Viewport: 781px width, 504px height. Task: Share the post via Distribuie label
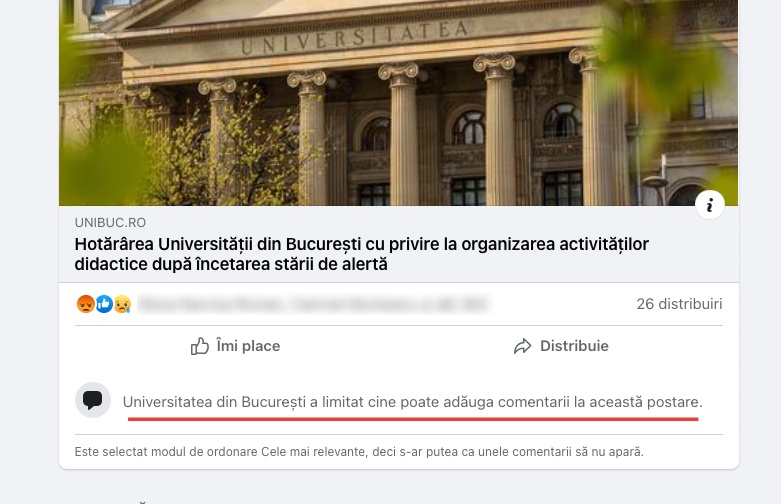[x=574, y=346]
